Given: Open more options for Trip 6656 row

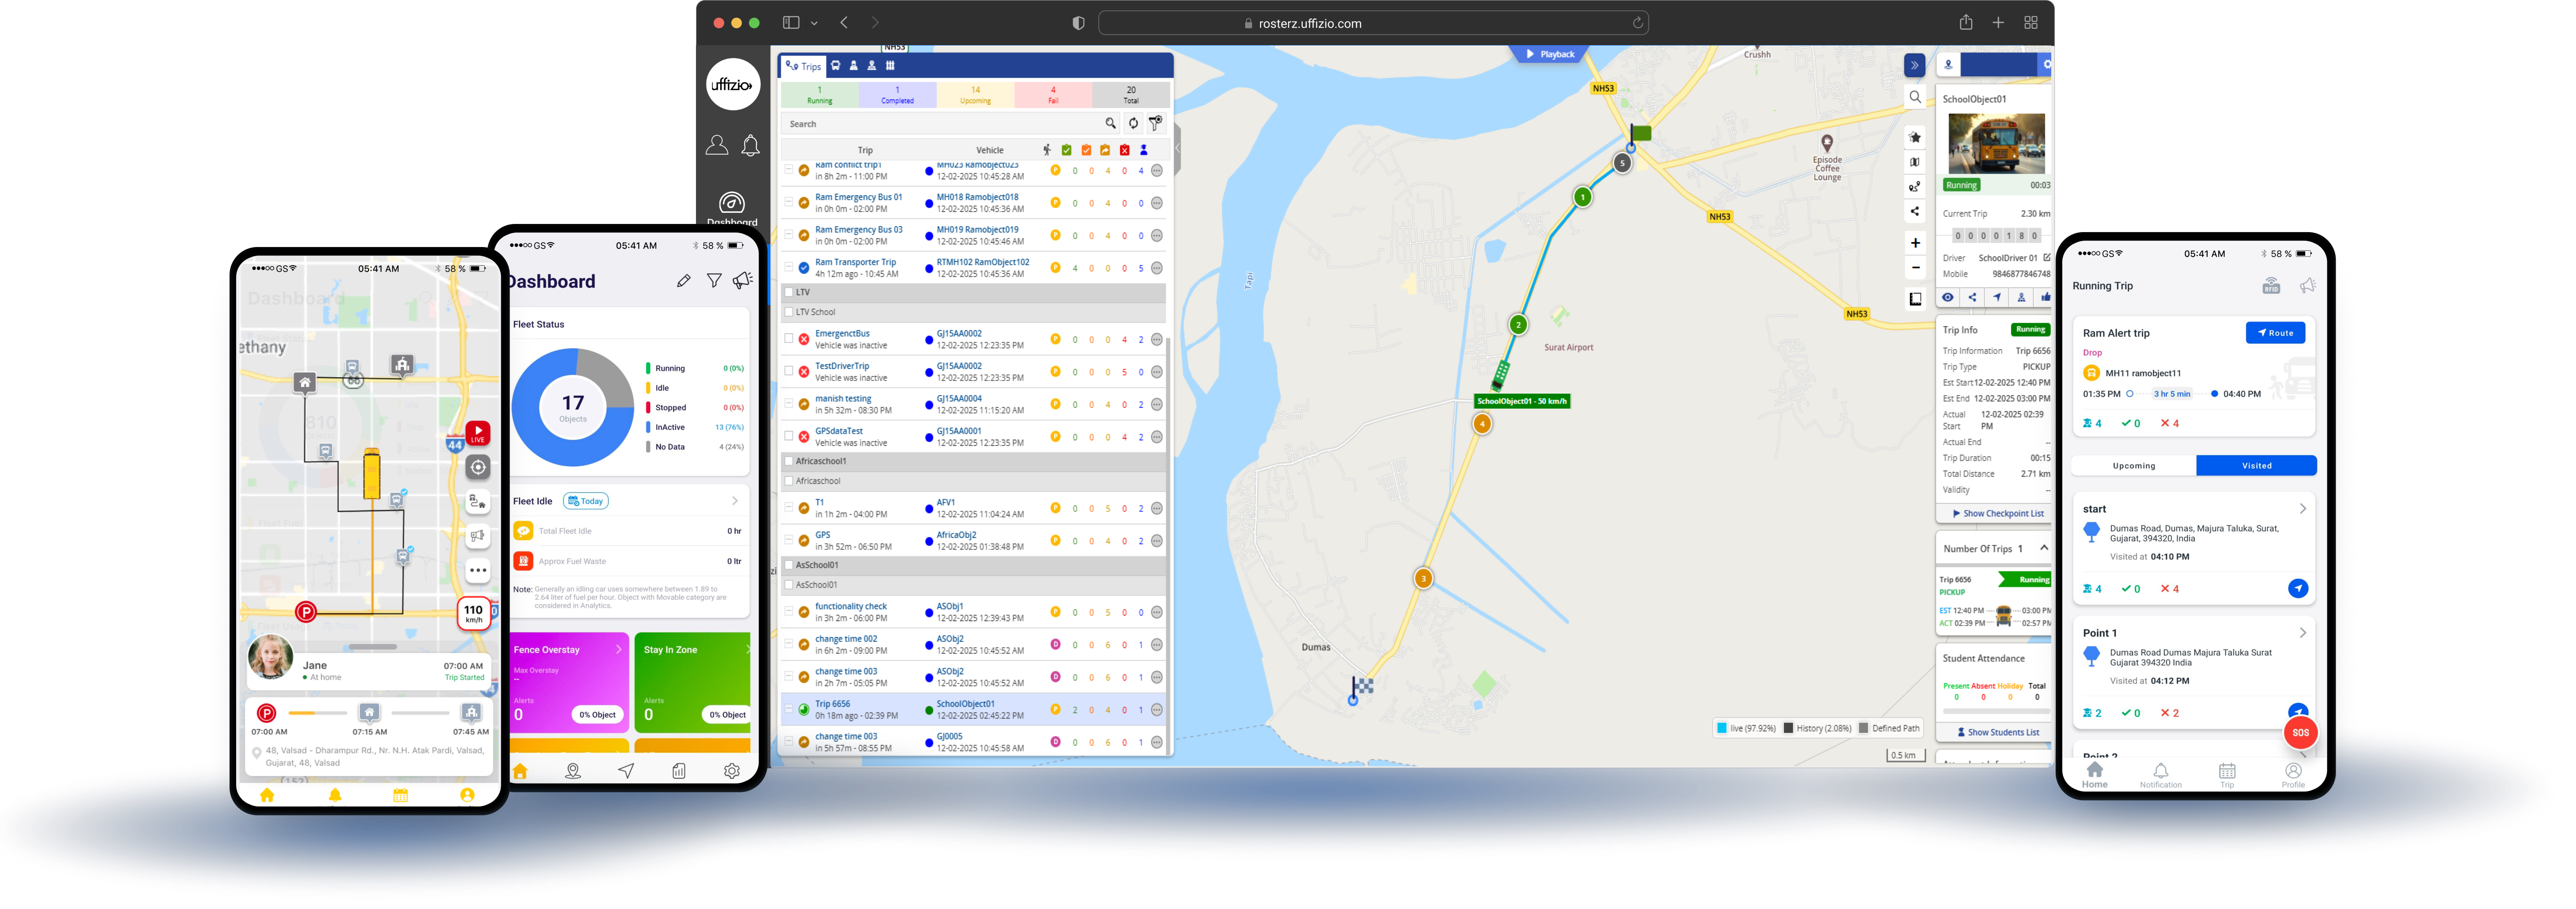Looking at the screenshot, I should click(1157, 710).
